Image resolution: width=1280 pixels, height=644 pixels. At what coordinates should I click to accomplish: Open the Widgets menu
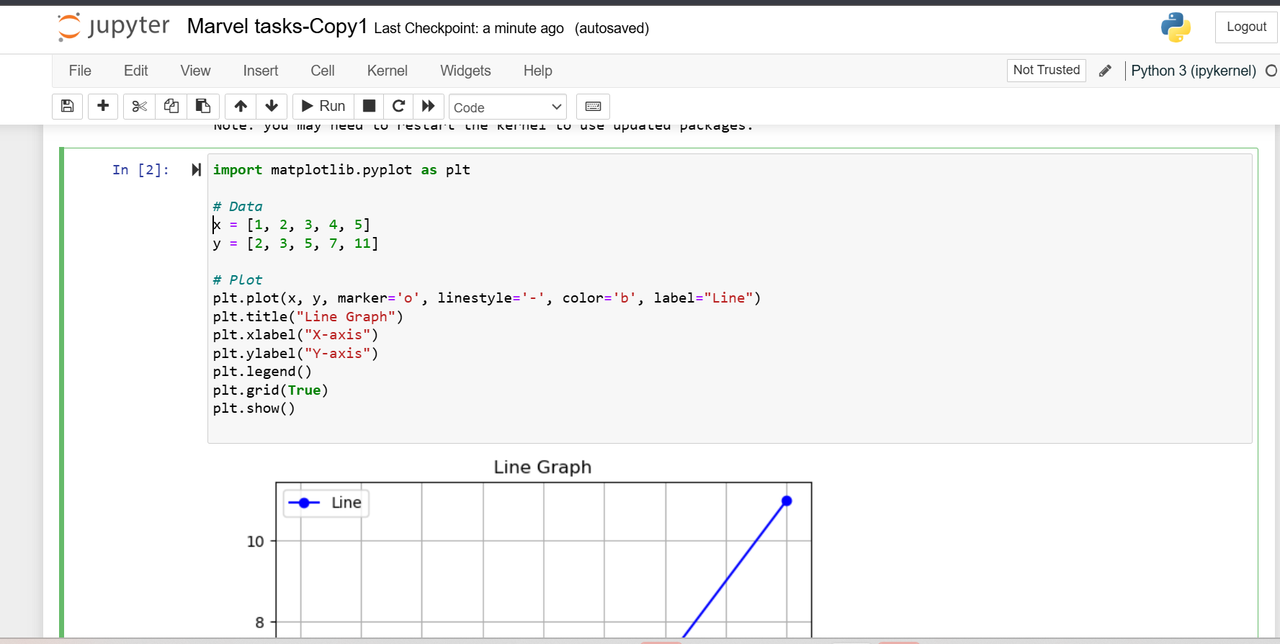(466, 70)
